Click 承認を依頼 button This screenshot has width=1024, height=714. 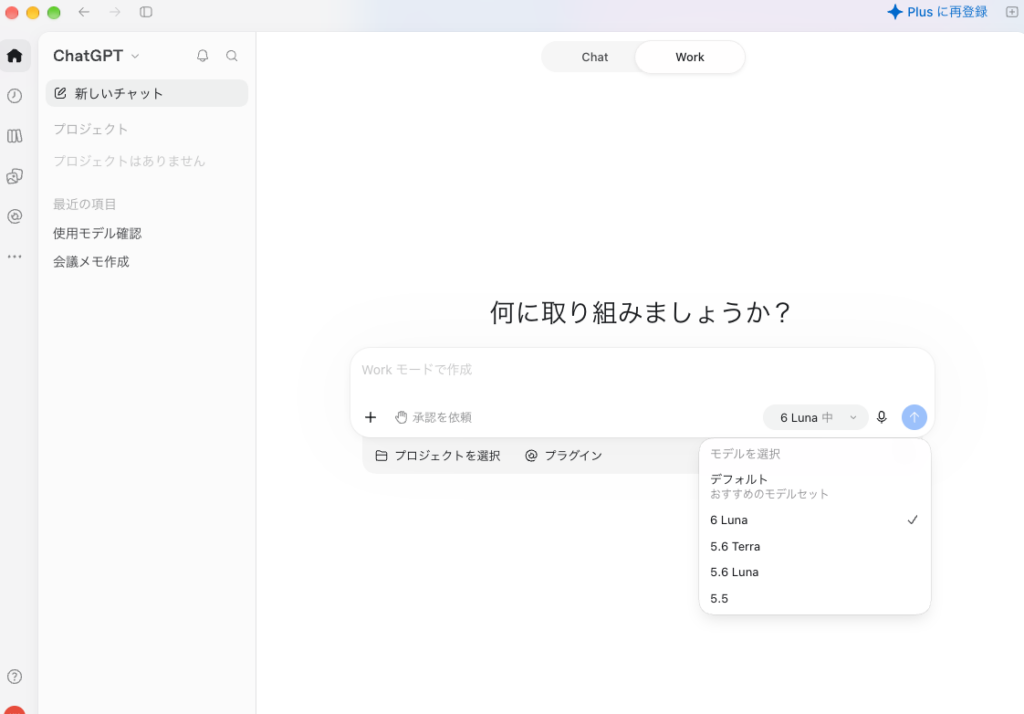tap(434, 417)
